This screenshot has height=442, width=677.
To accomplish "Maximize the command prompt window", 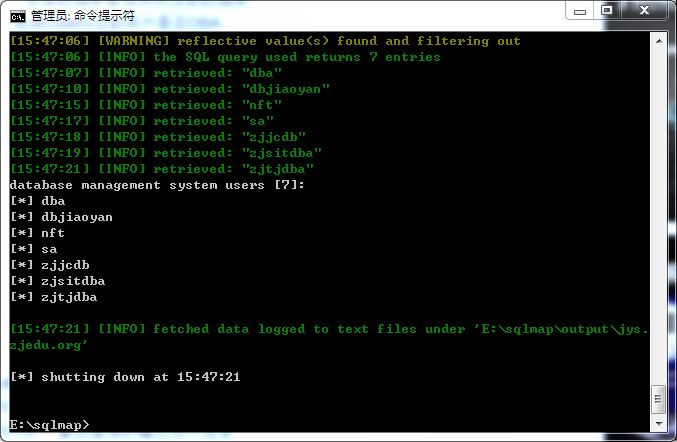I will coord(607,10).
